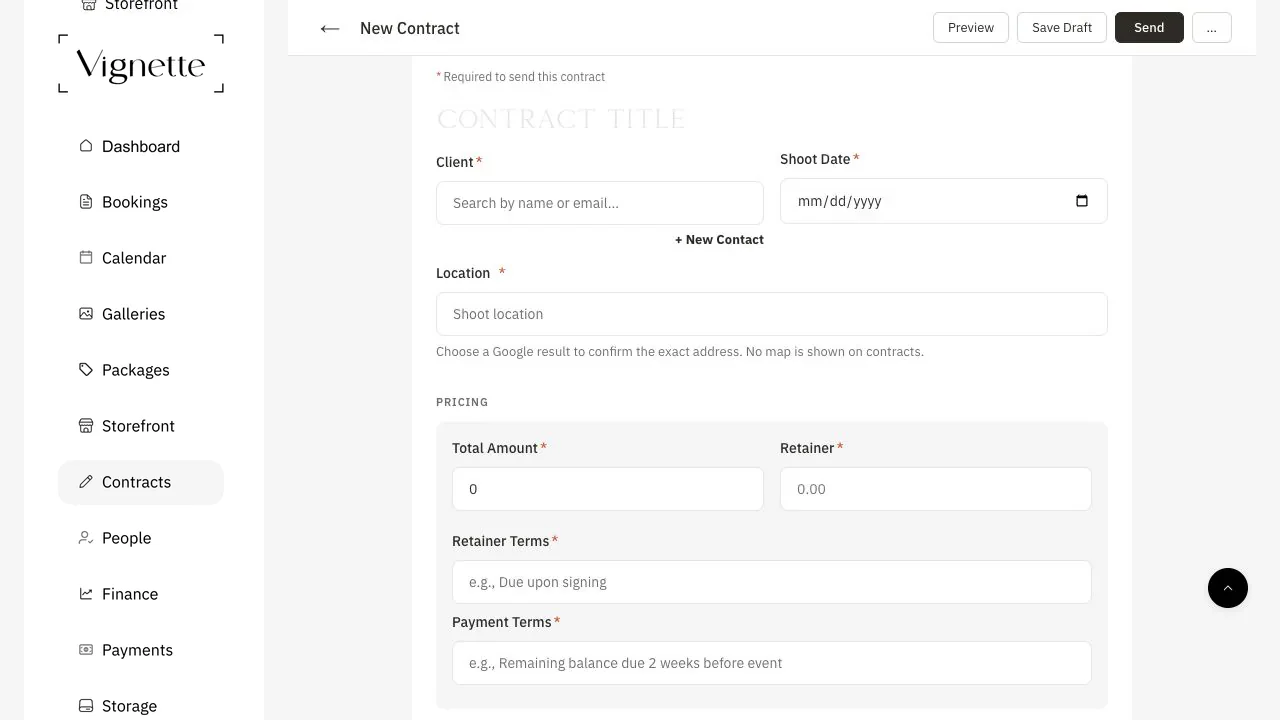Click the Send button
Image resolution: width=1280 pixels, height=720 pixels.
click(1149, 28)
